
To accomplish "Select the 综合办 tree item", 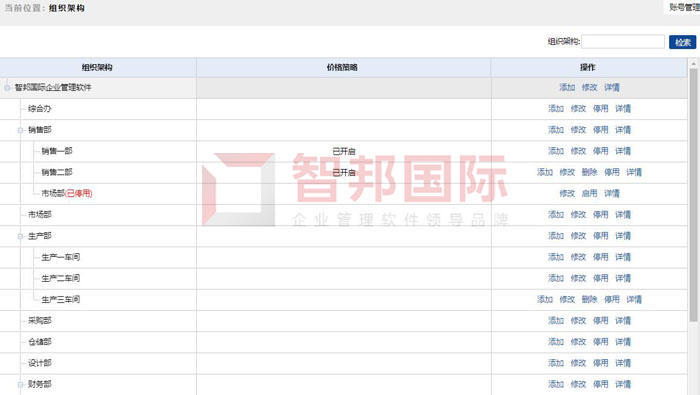I will (x=39, y=108).
